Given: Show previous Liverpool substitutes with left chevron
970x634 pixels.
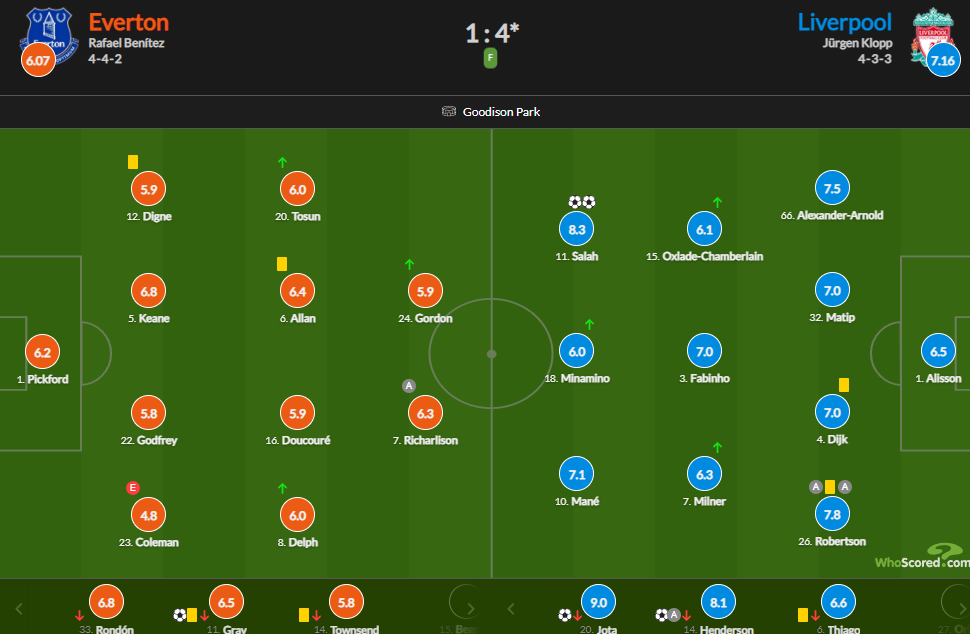Looking at the screenshot, I should (510, 609).
